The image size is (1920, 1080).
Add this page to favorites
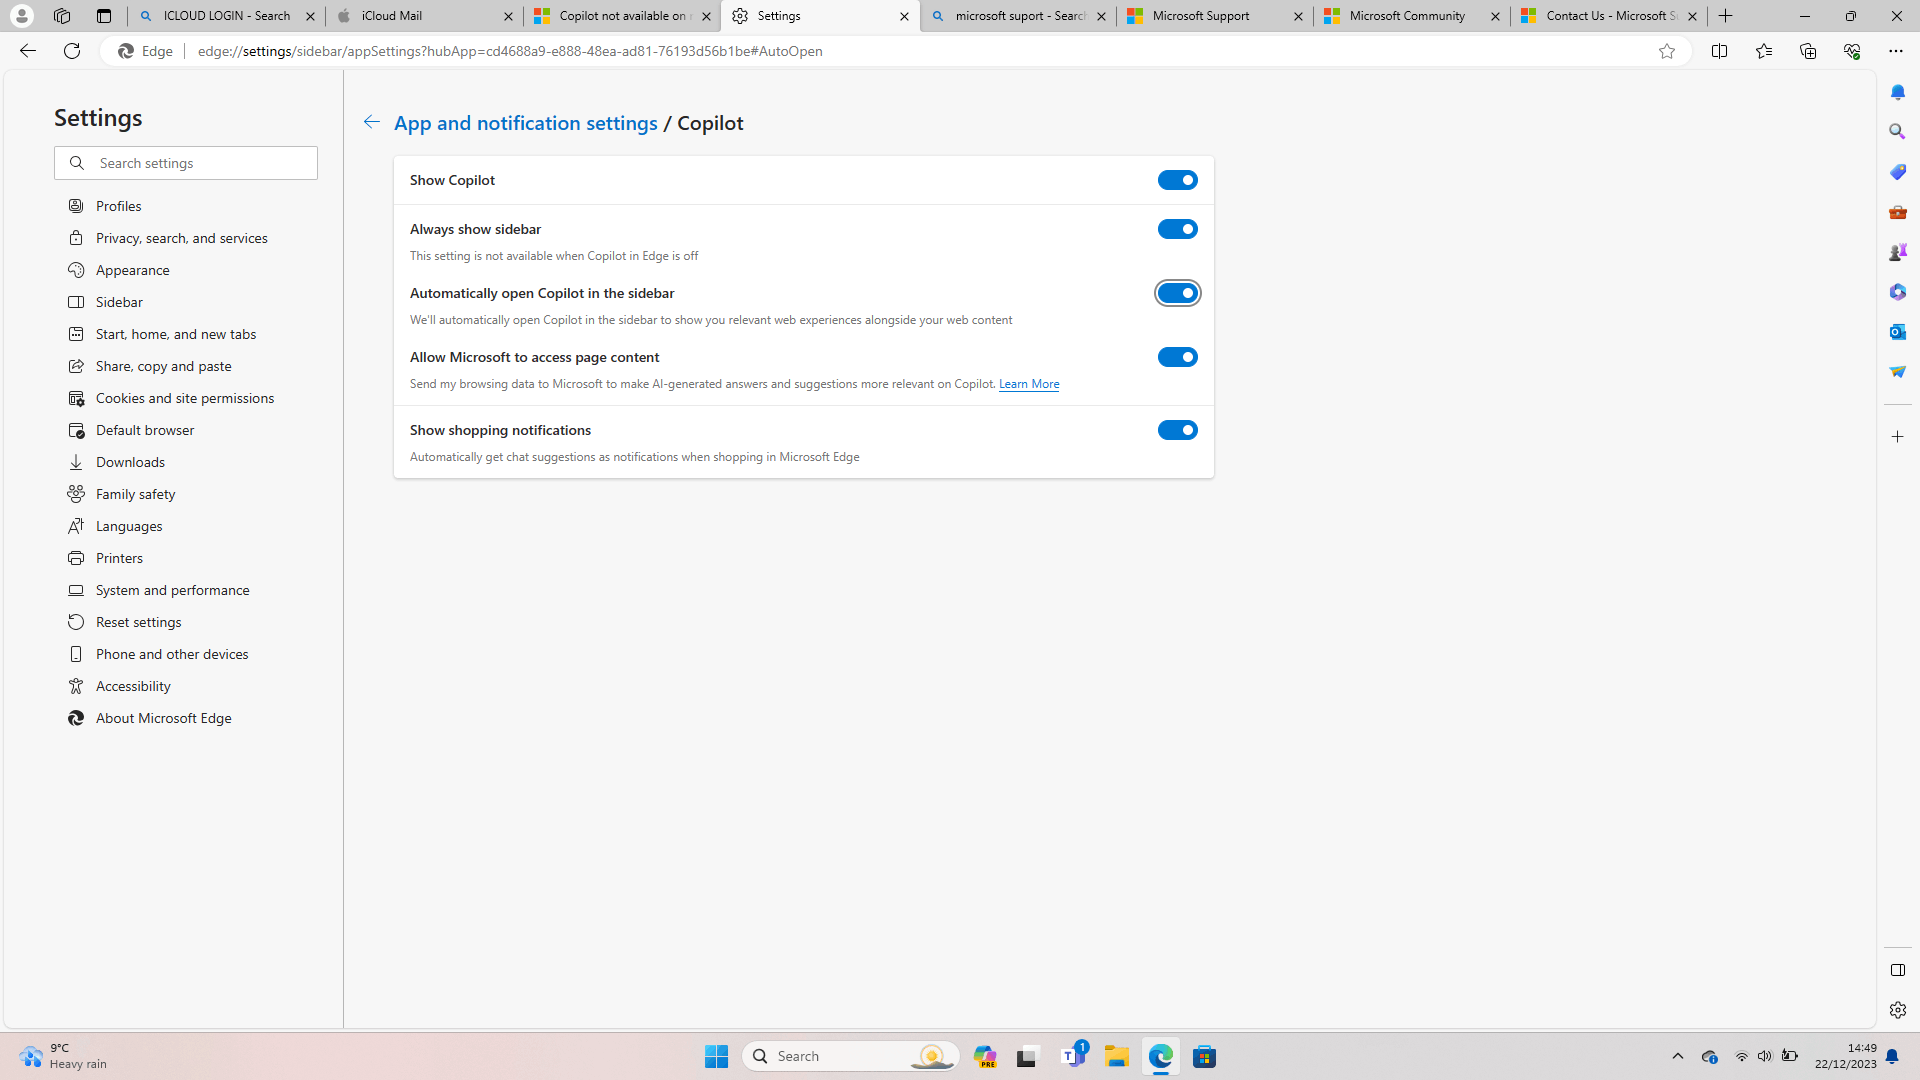1666,51
